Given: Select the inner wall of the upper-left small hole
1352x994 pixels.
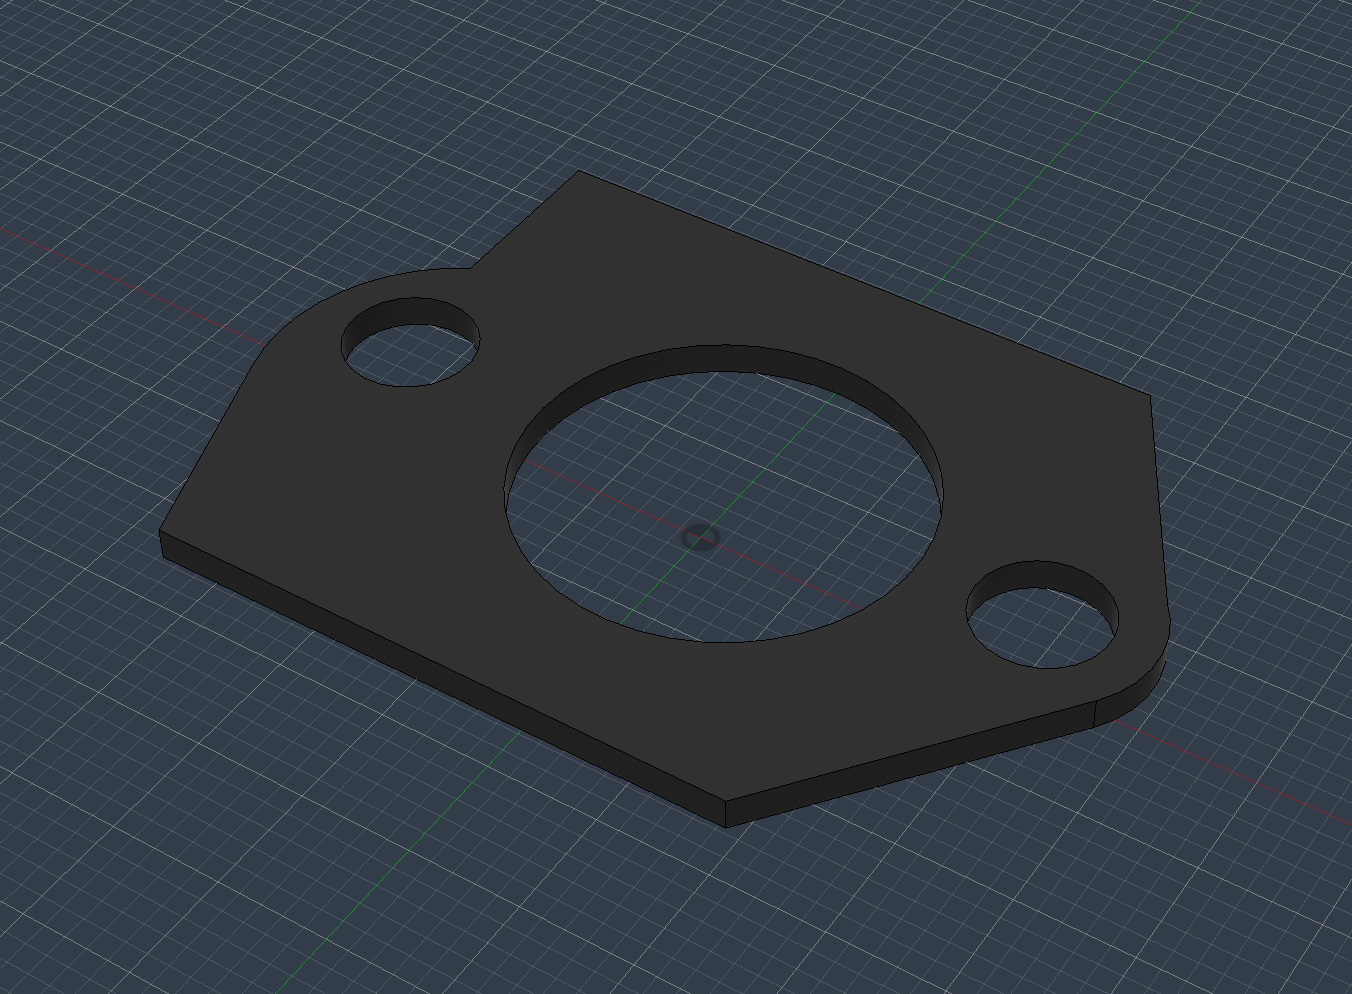Looking at the screenshot, I should [412, 311].
